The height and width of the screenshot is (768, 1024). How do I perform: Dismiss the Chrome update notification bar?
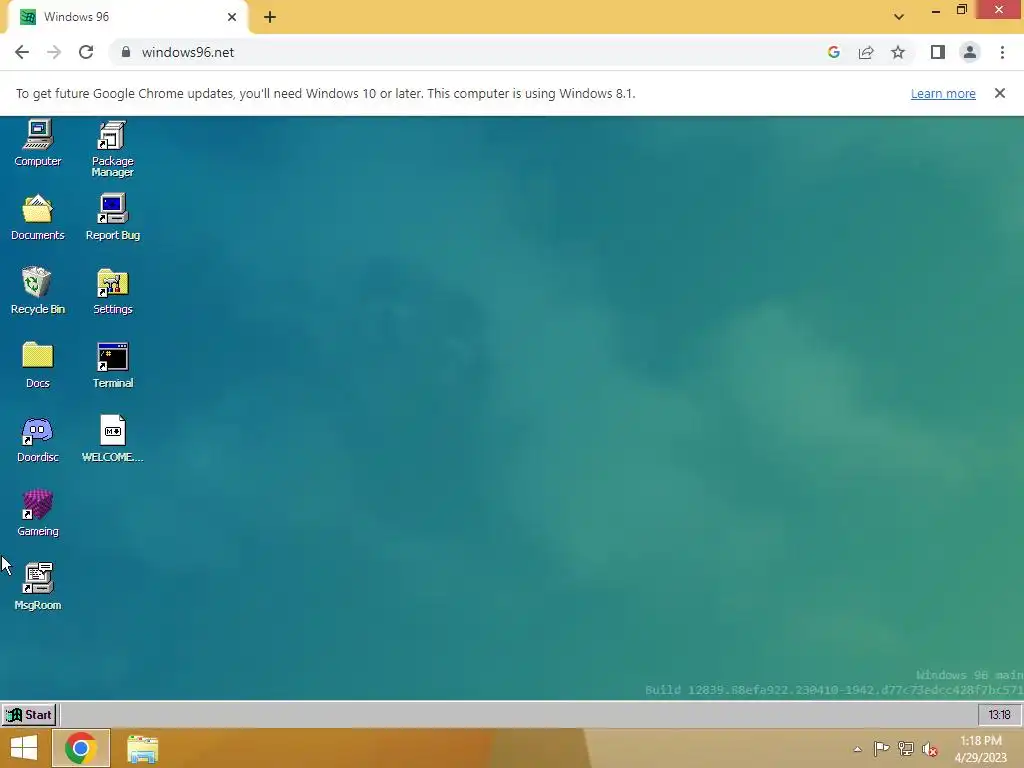(x=999, y=93)
